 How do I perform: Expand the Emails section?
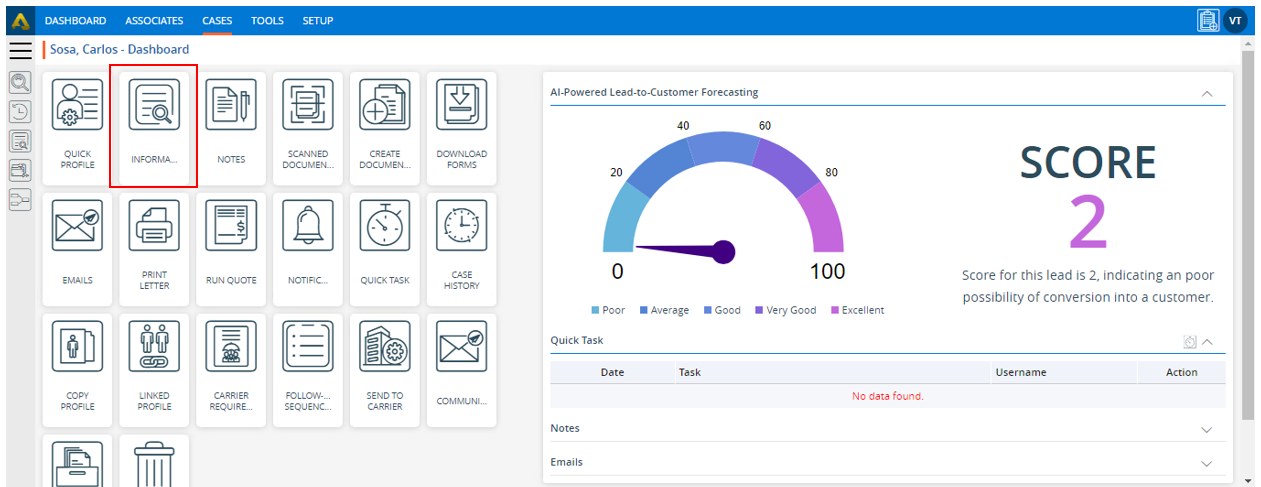pyautogui.click(x=1207, y=463)
